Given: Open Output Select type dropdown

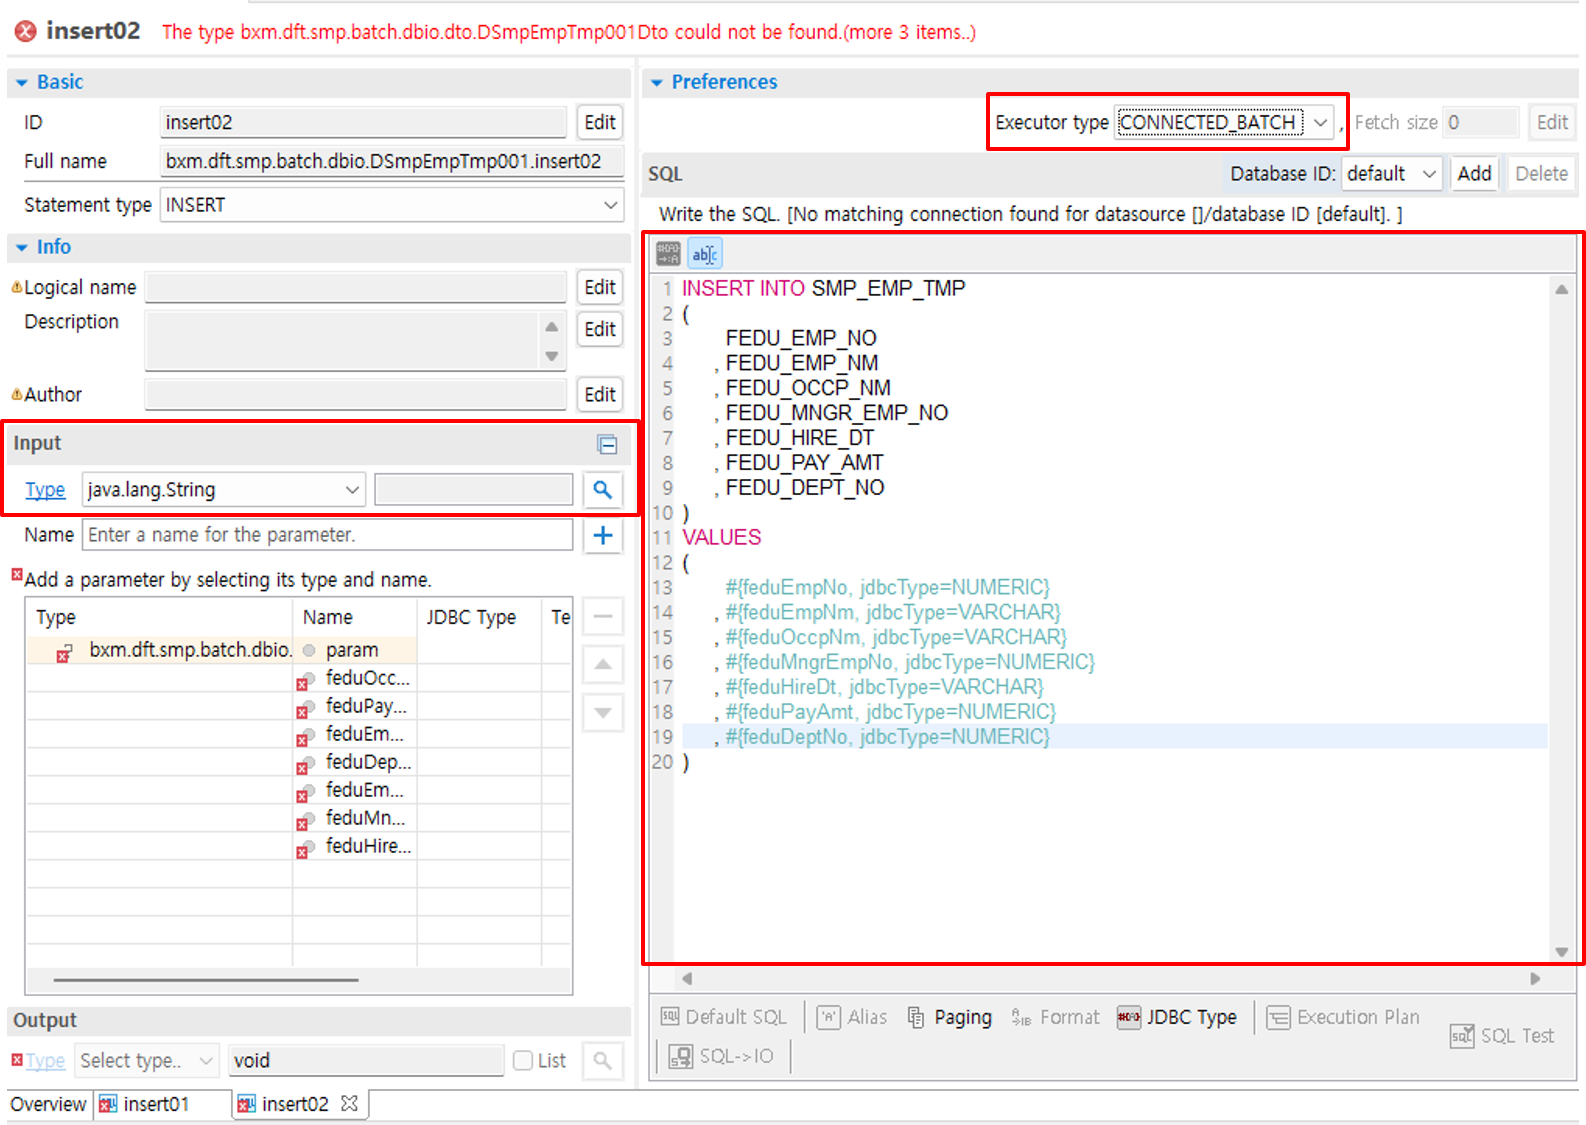Looking at the screenshot, I should [x=206, y=1060].
